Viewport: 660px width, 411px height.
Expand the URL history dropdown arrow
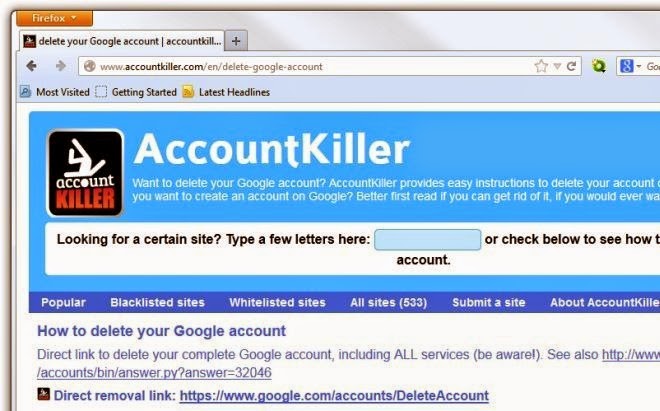click(x=557, y=66)
